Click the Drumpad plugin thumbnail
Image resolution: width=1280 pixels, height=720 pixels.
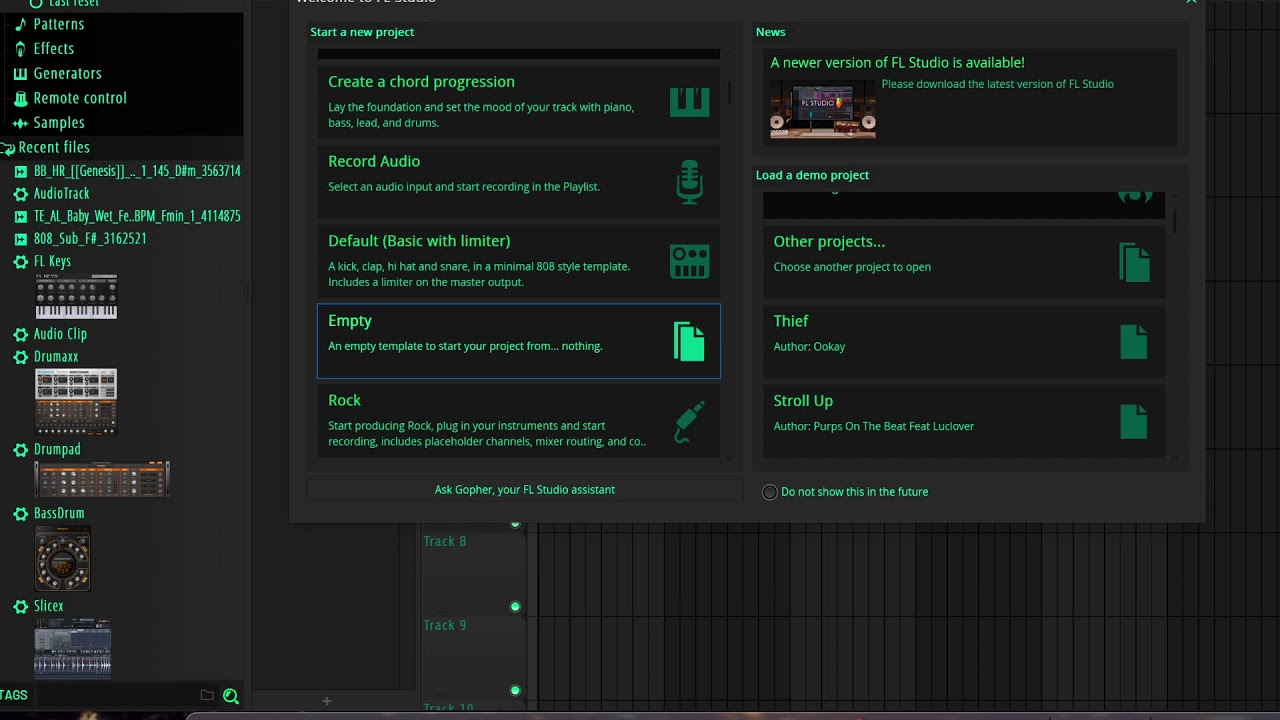pos(102,479)
